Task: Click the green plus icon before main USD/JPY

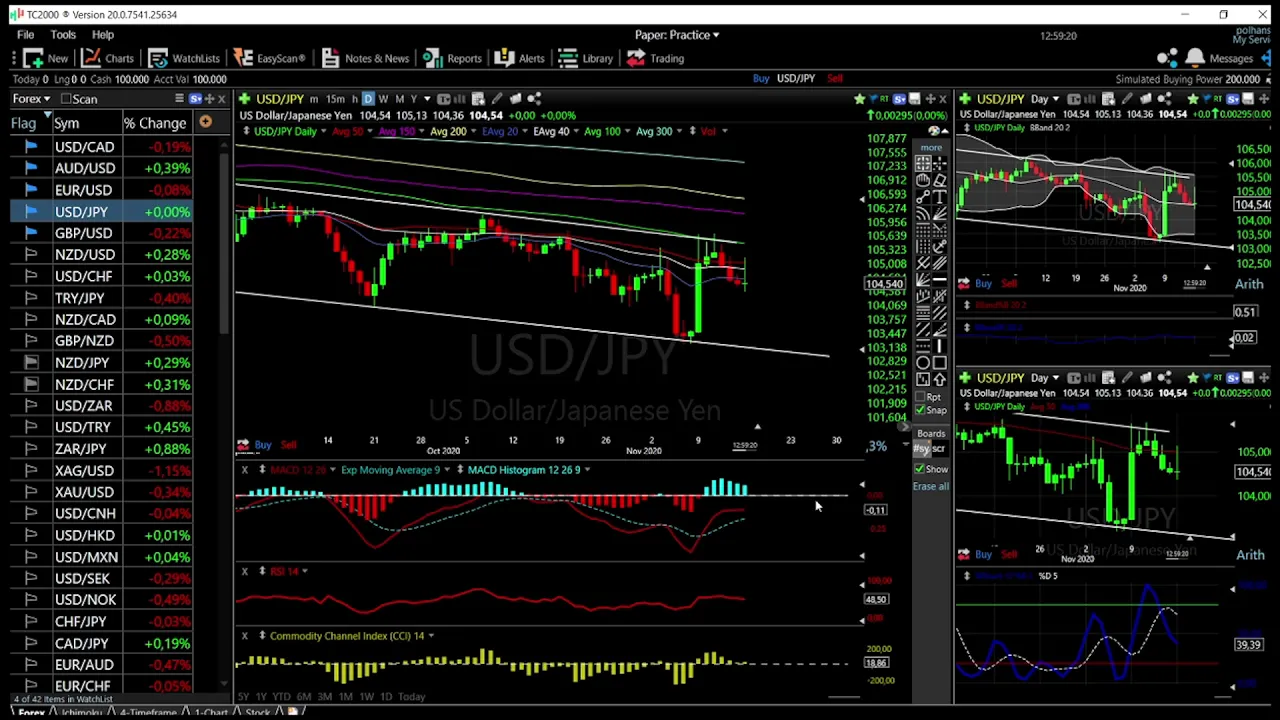Action: [245, 99]
